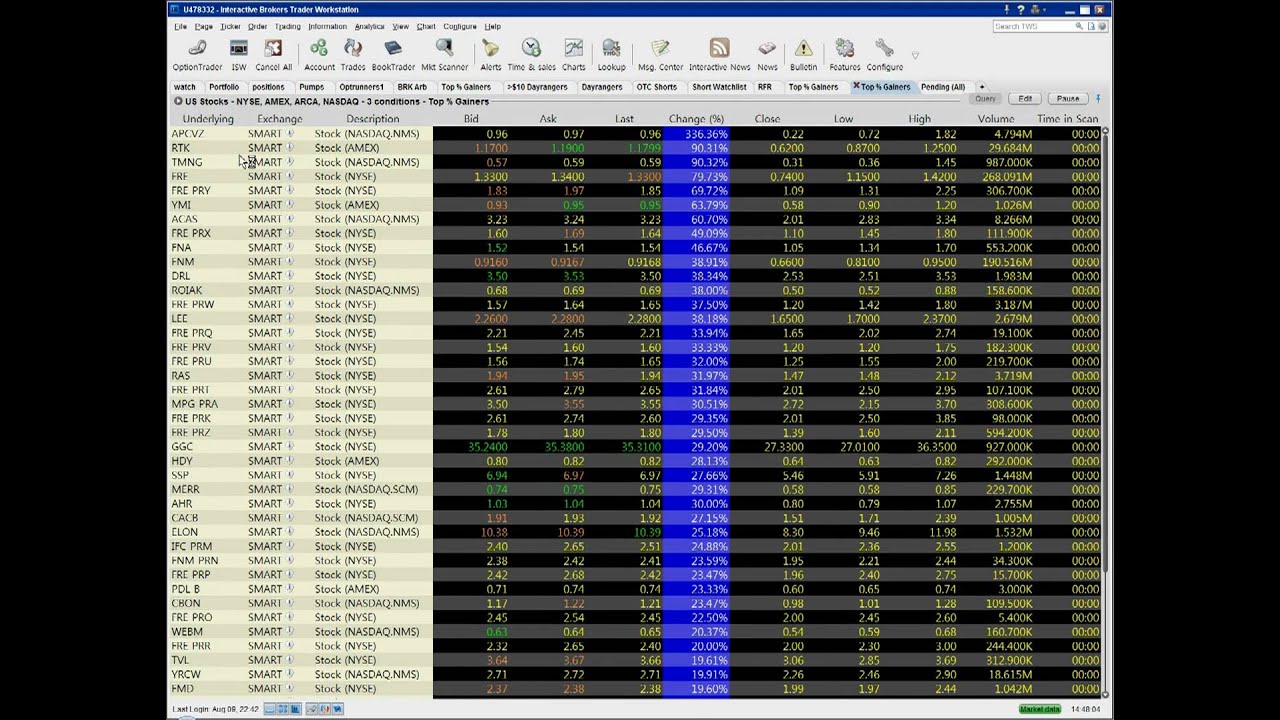Open the Alerts bell icon
Image resolution: width=1280 pixels, height=720 pixels.
pyautogui.click(x=490, y=55)
